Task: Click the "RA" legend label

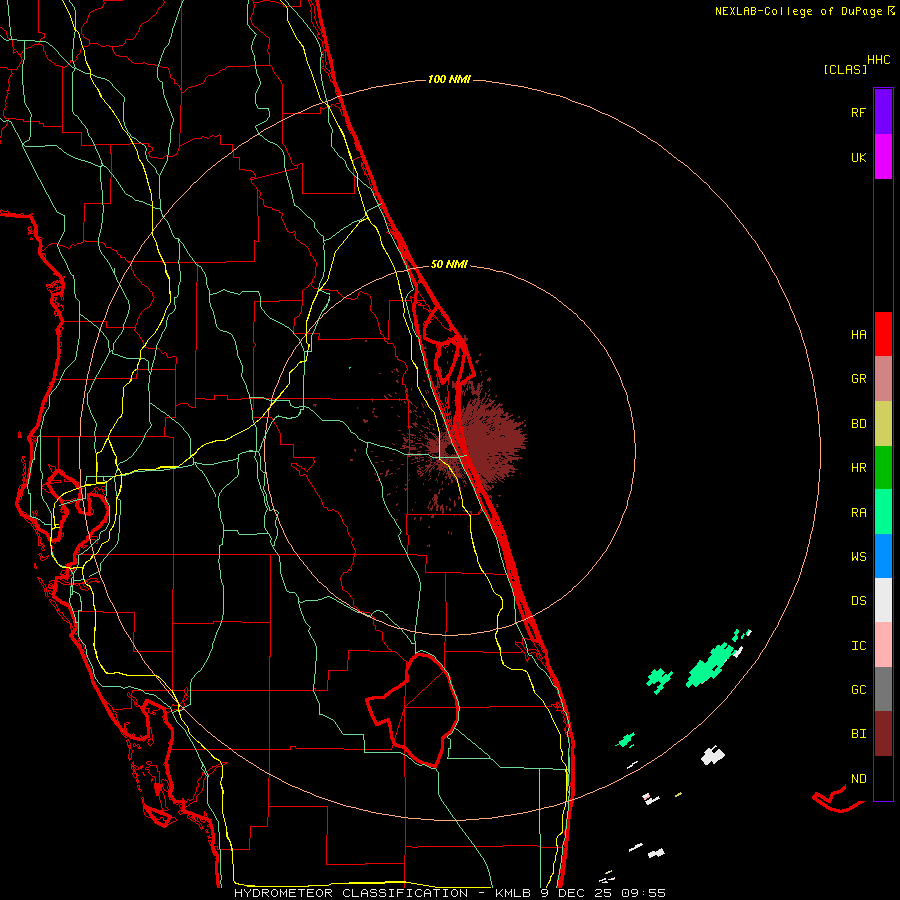Action: tap(858, 513)
